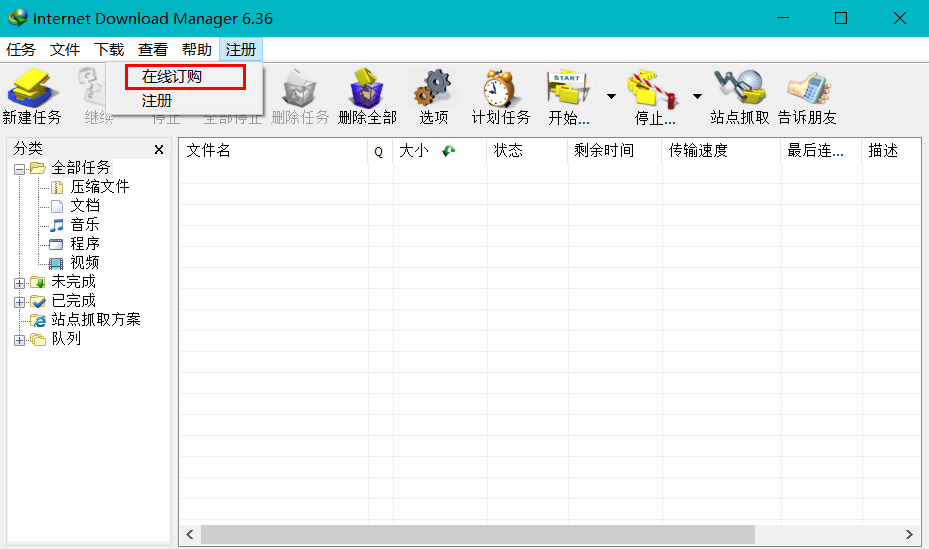The width and height of the screenshot is (929, 549).
Task: Click the 注册 menu bar item
Action: 241,50
